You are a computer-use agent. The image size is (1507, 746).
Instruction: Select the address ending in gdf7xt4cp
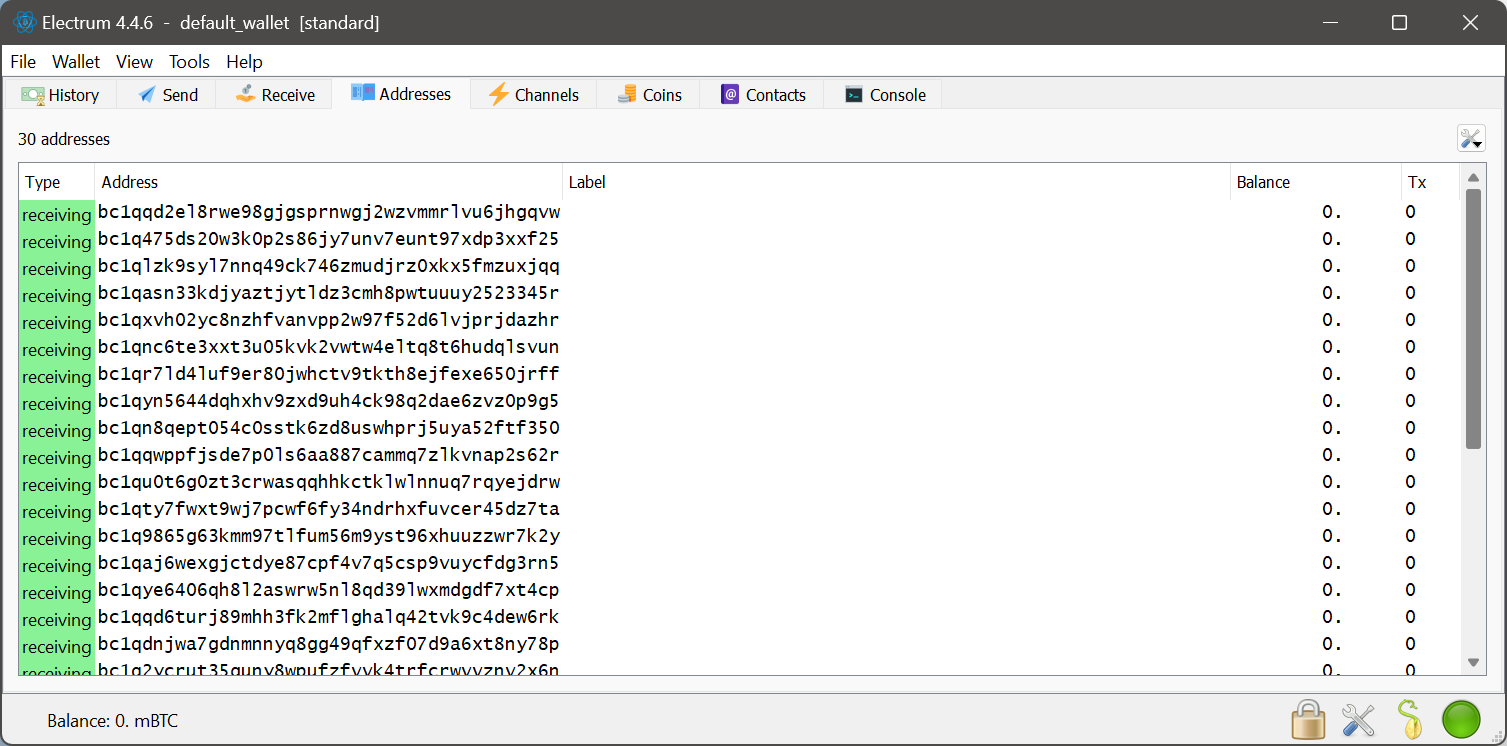[x=329, y=590]
